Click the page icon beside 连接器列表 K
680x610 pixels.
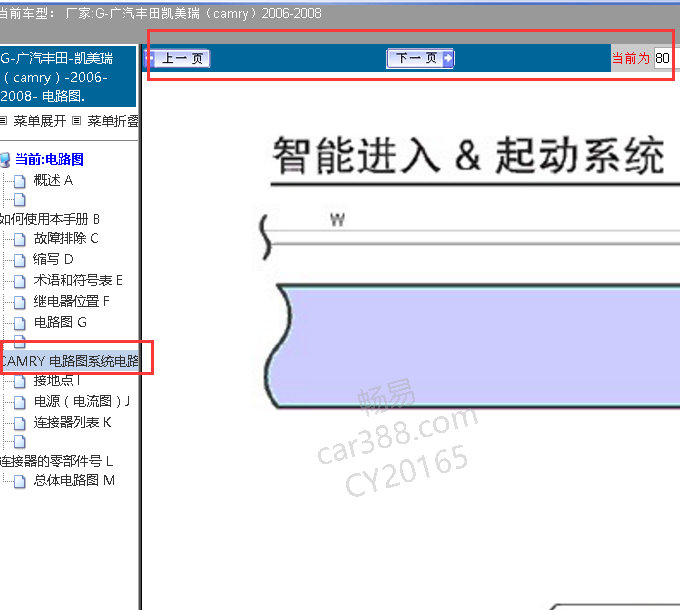(20, 423)
